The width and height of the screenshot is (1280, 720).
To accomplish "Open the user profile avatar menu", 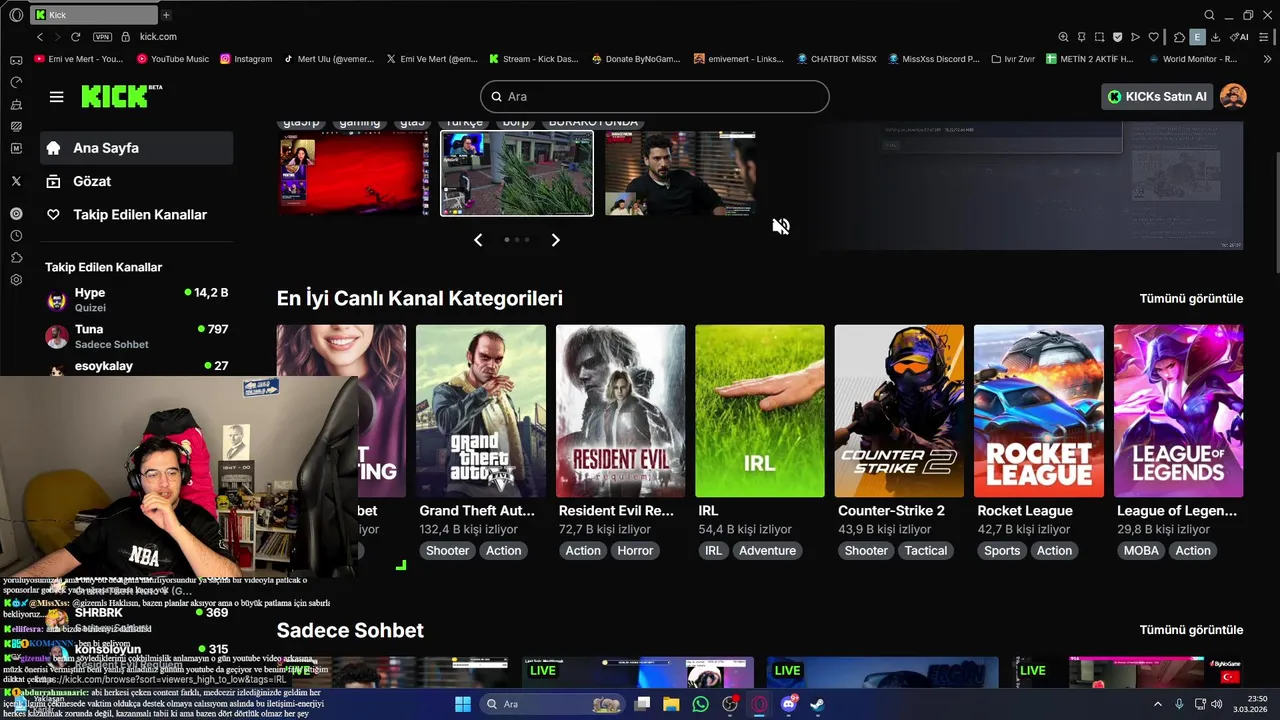I will tap(1233, 97).
